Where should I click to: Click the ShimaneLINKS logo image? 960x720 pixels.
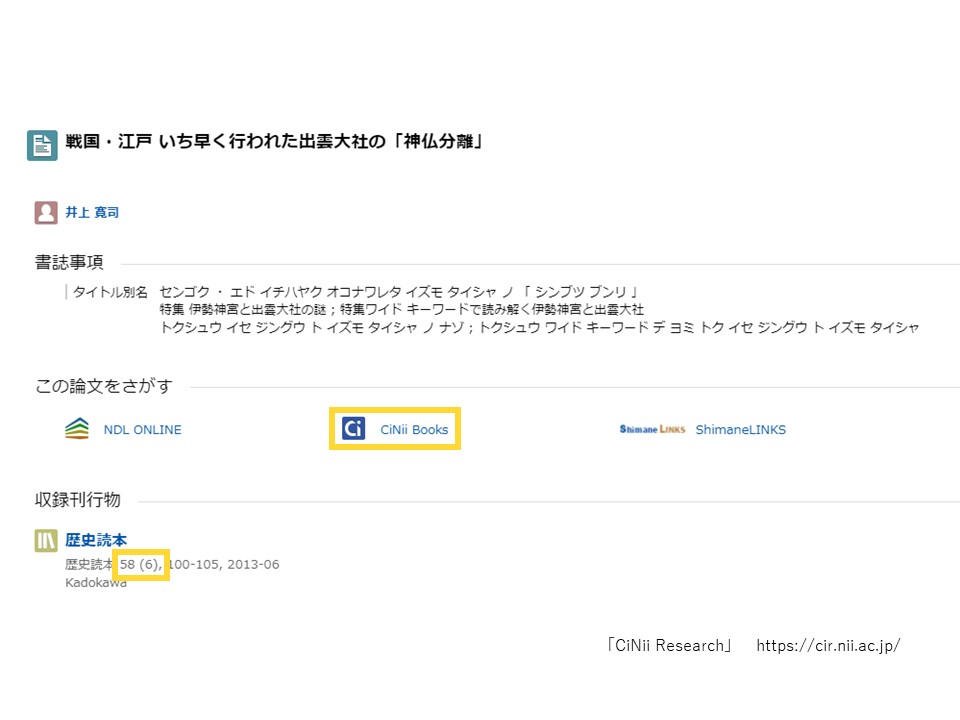point(652,429)
